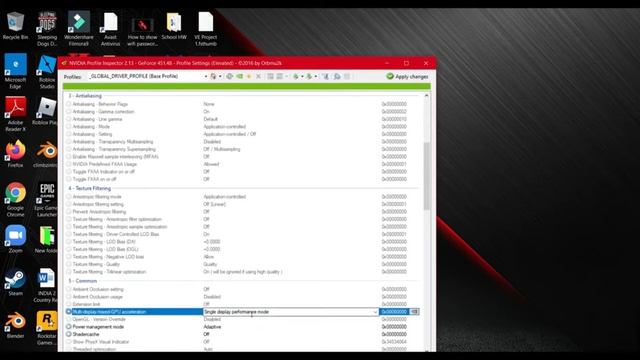The image size is (640, 360).
Task: Click the refresh settings icon in toolbar
Action: (229, 76)
